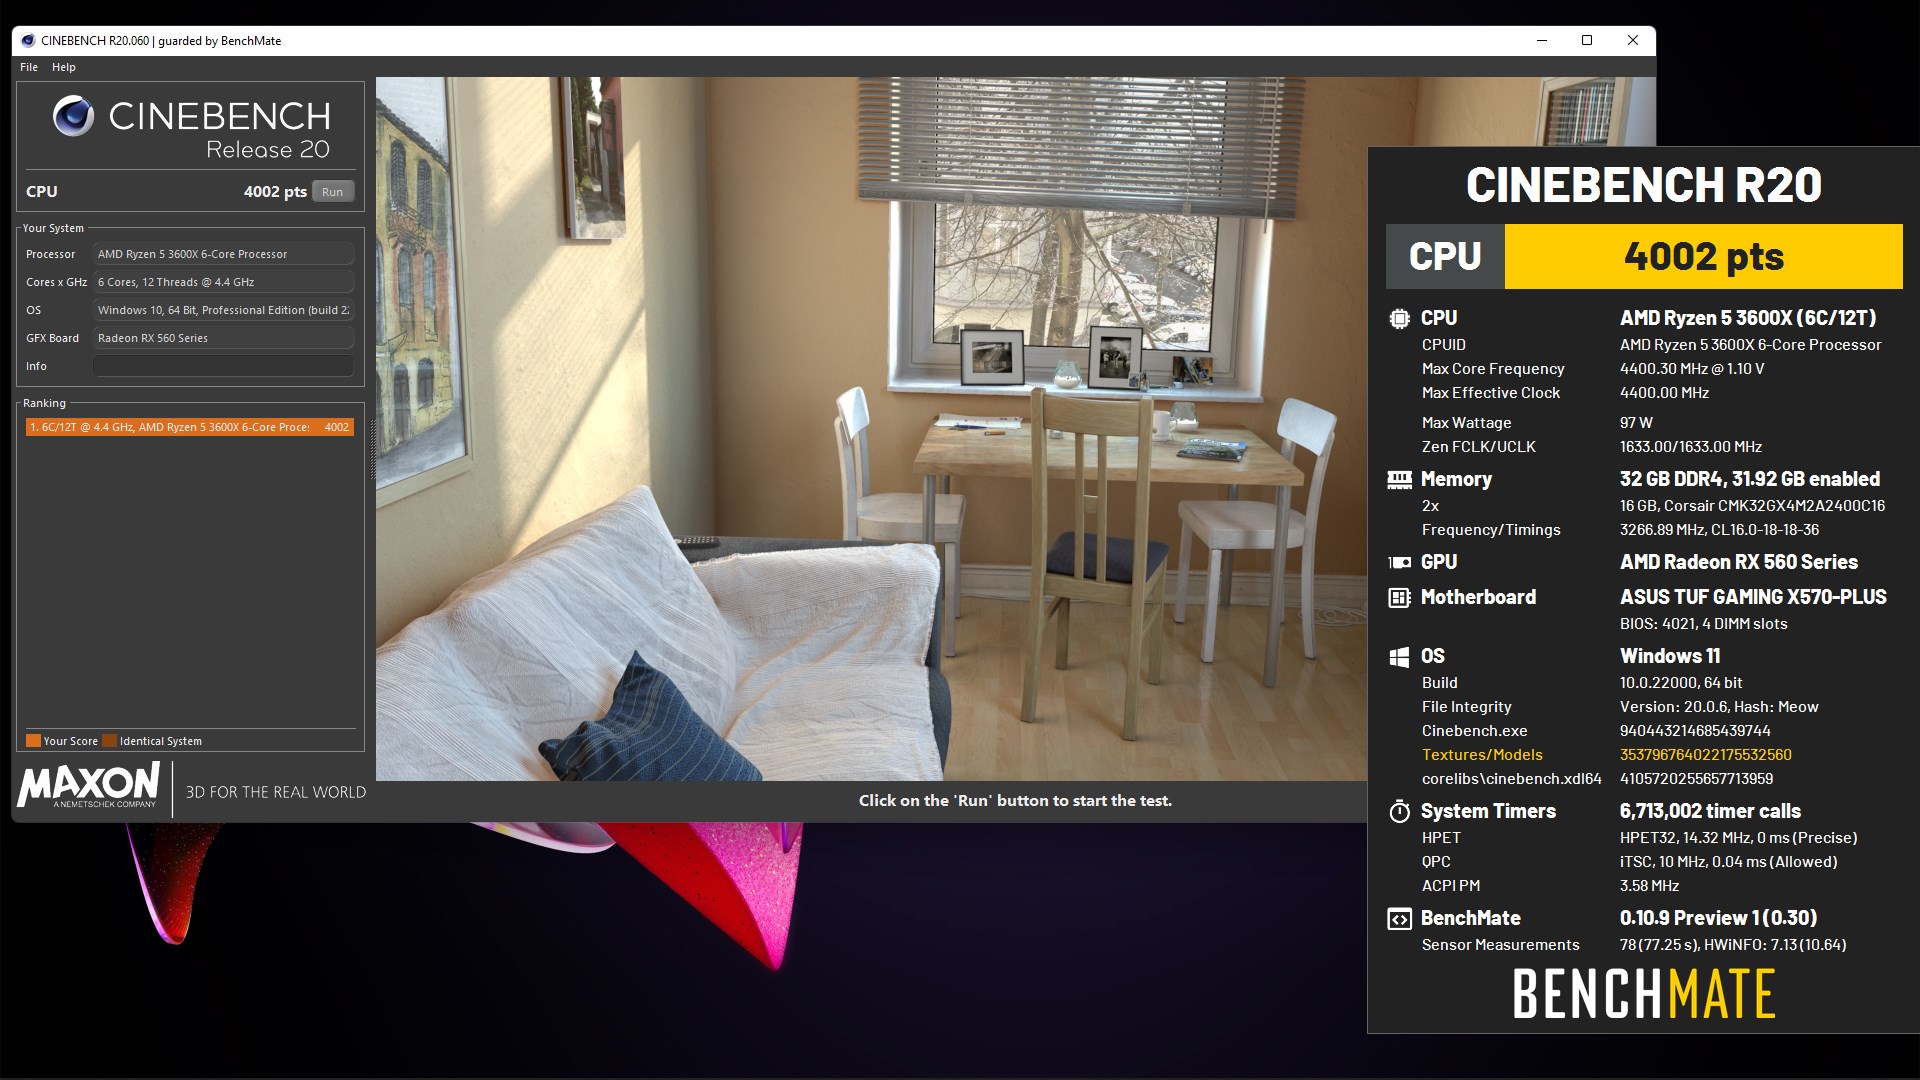Click the yellow 4002 pts score banner
This screenshot has width=1920, height=1080.
point(1703,257)
